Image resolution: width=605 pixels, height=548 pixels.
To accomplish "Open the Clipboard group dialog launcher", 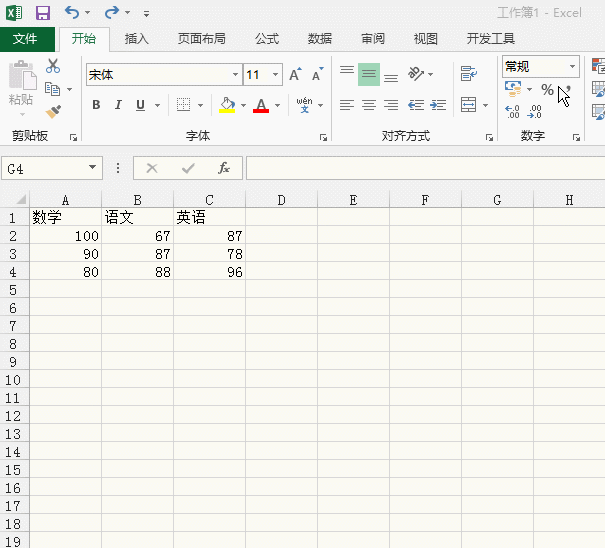I will (73, 137).
